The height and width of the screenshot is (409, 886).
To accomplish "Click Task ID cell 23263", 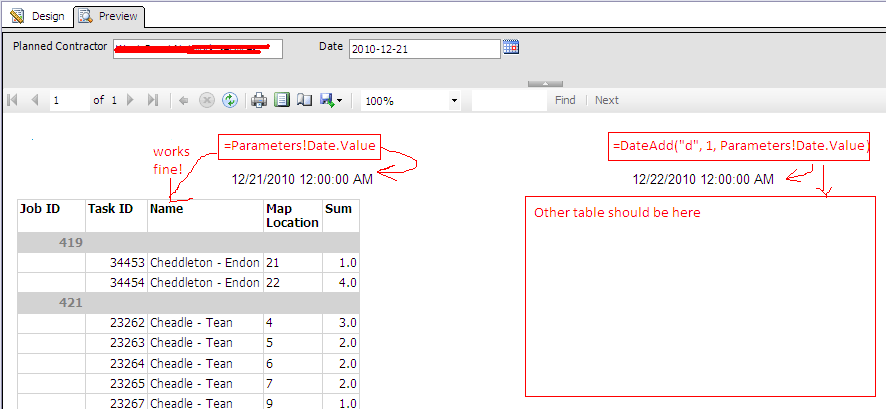I will (x=116, y=343).
